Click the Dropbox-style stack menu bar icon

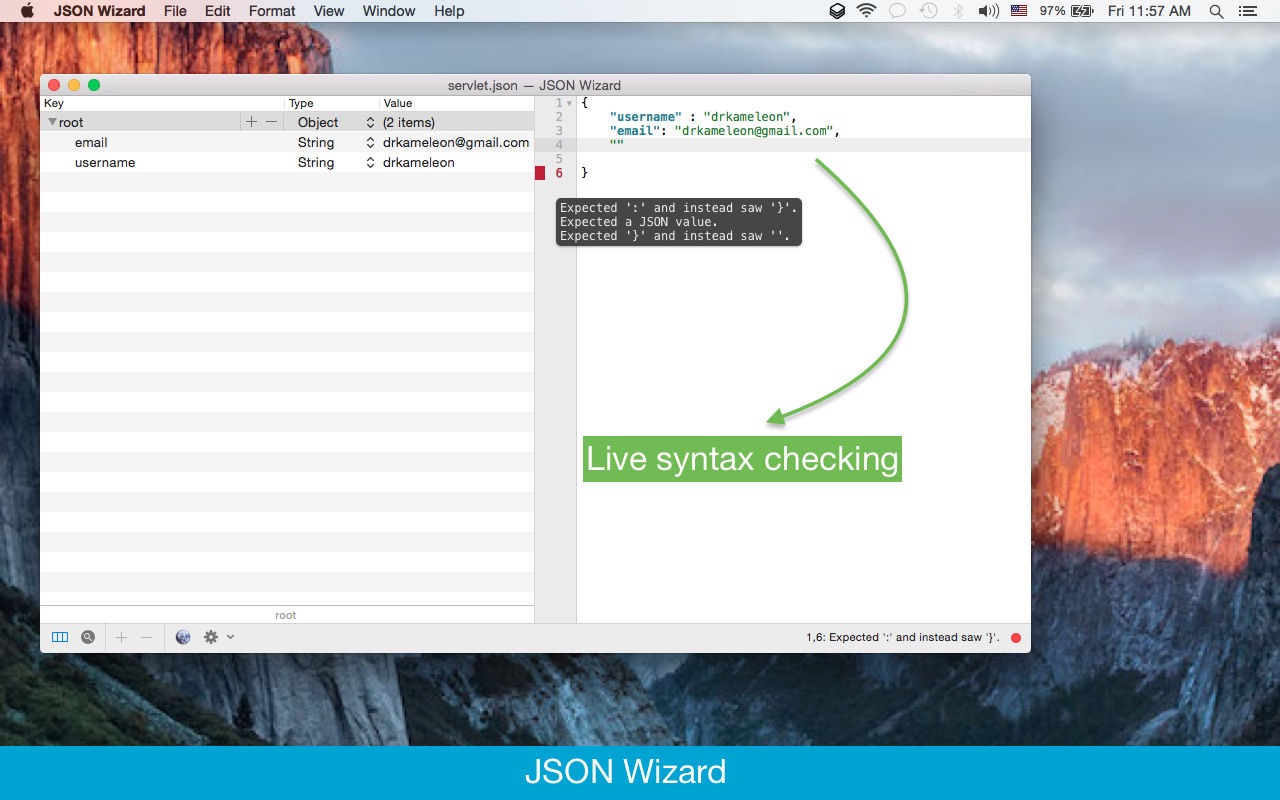click(837, 11)
